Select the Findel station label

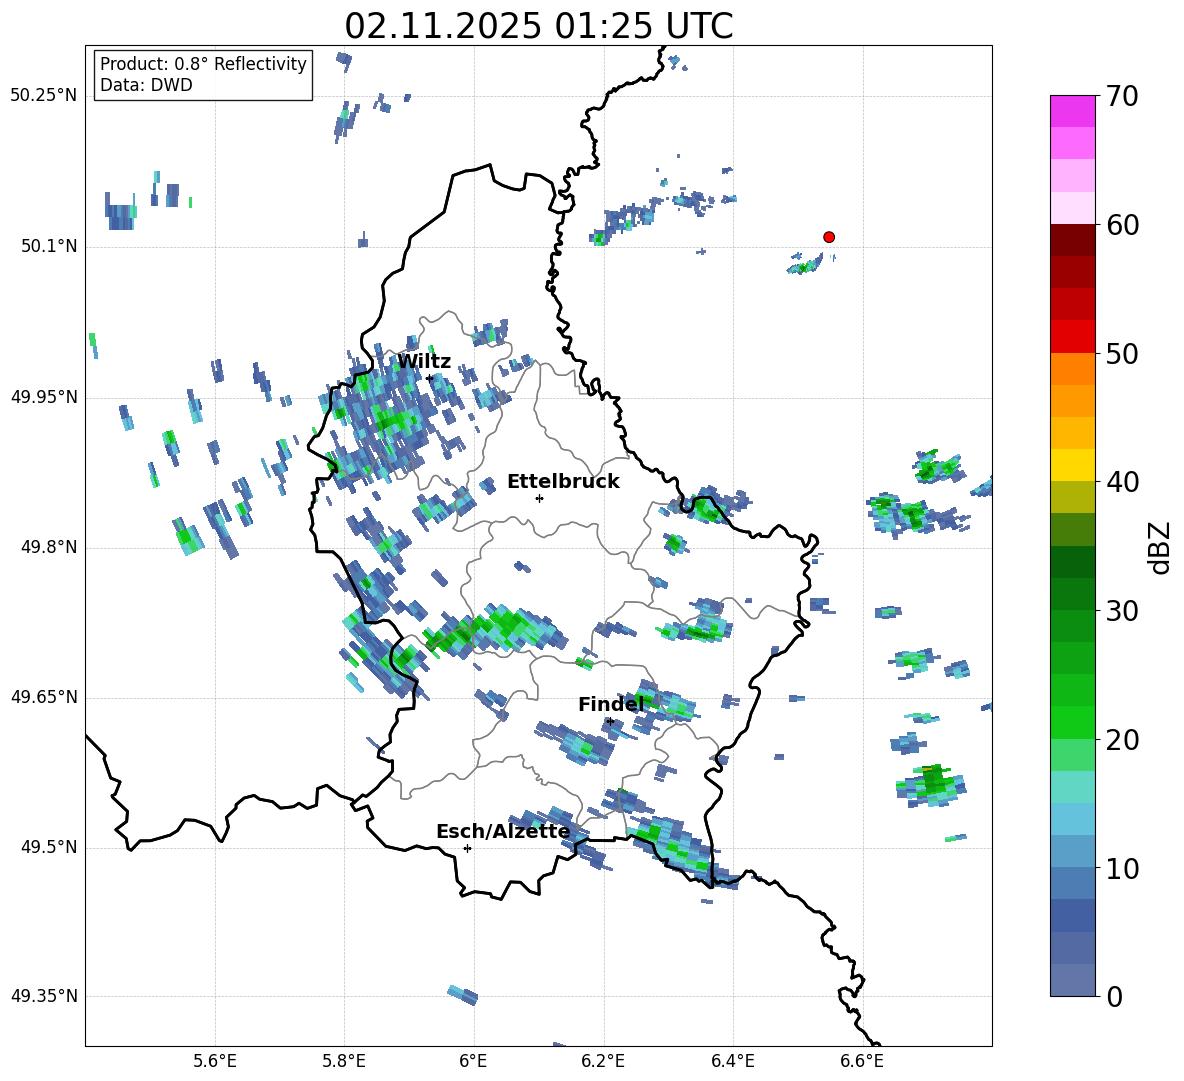click(611, 705)
